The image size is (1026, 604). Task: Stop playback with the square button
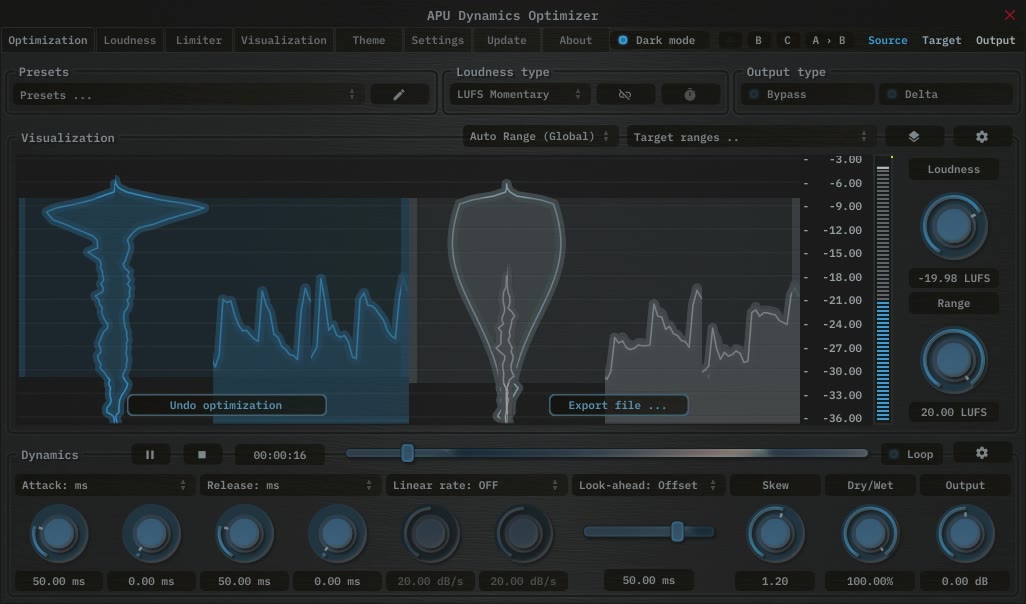coord(202,454)
